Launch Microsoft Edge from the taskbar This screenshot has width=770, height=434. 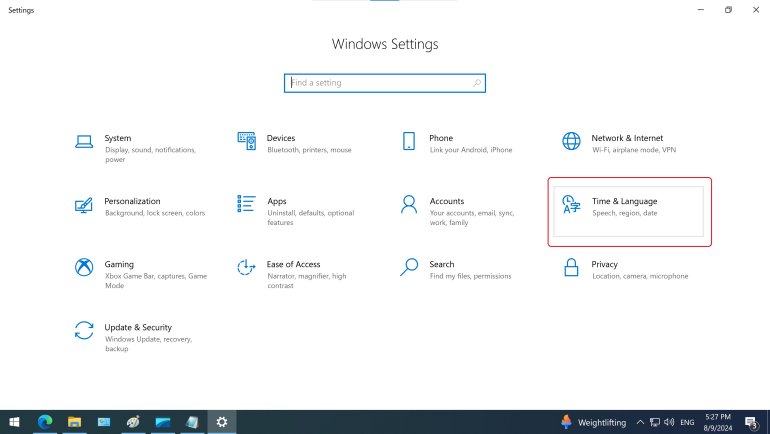[x=45, y=422]
